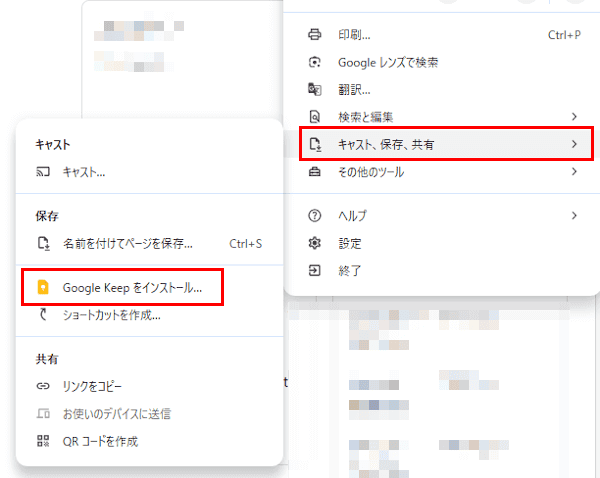Click the Google Lens camera icon
Screen dimensions: 600x478
pos(315,62)
